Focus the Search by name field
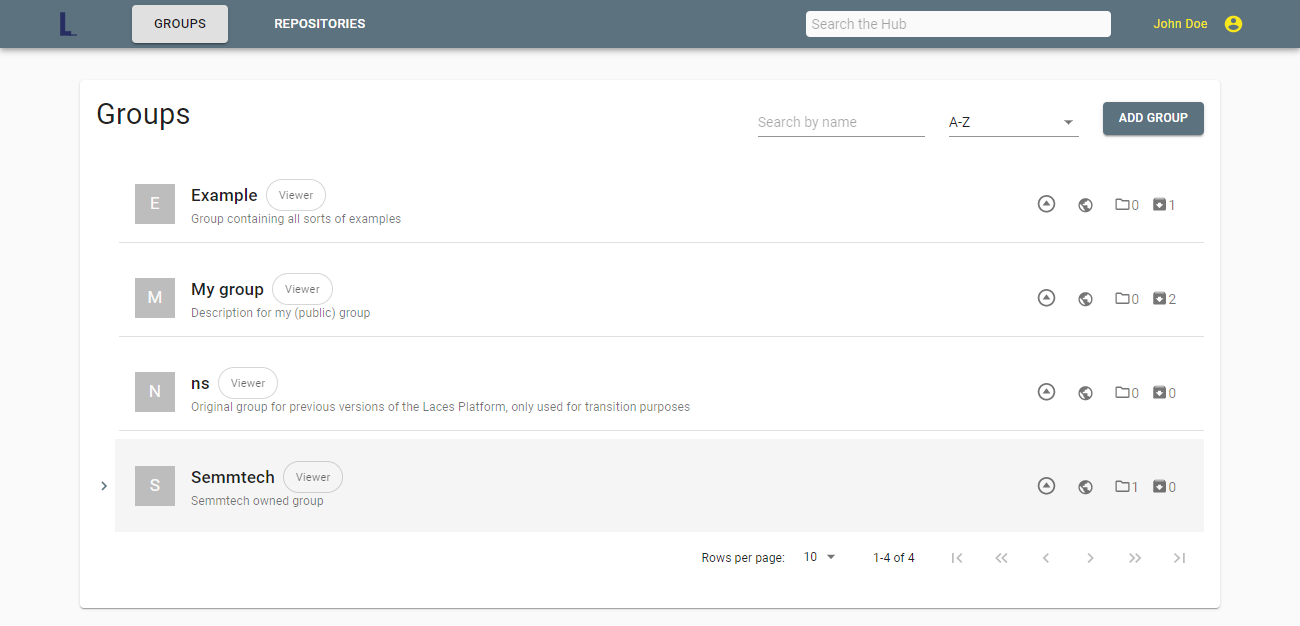The image size is (1300, 626). (x=841, y=122)
